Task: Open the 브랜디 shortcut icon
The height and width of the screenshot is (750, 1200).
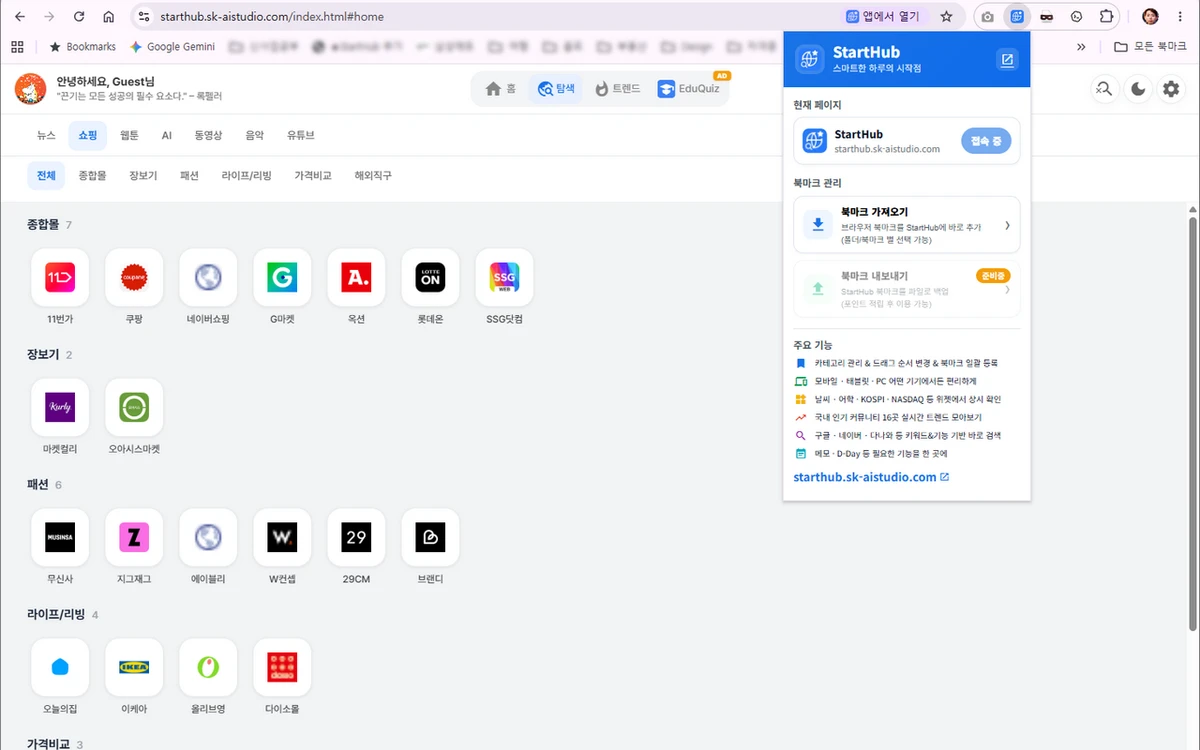Action: tap(430, 537)
